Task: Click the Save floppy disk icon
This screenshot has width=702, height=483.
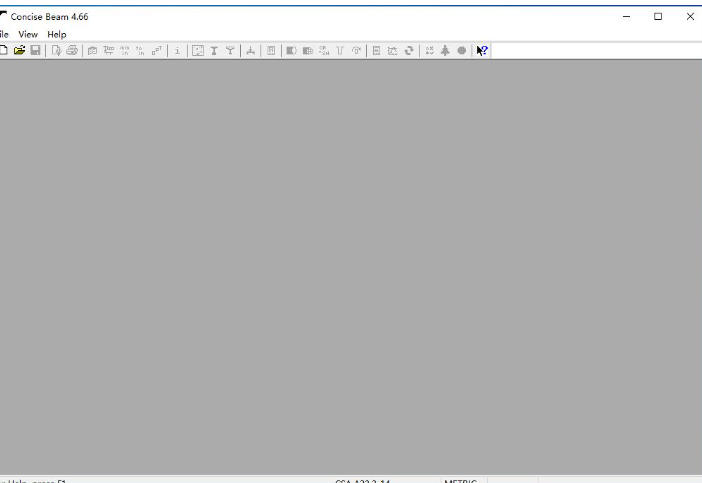Action: click(35, 50)
